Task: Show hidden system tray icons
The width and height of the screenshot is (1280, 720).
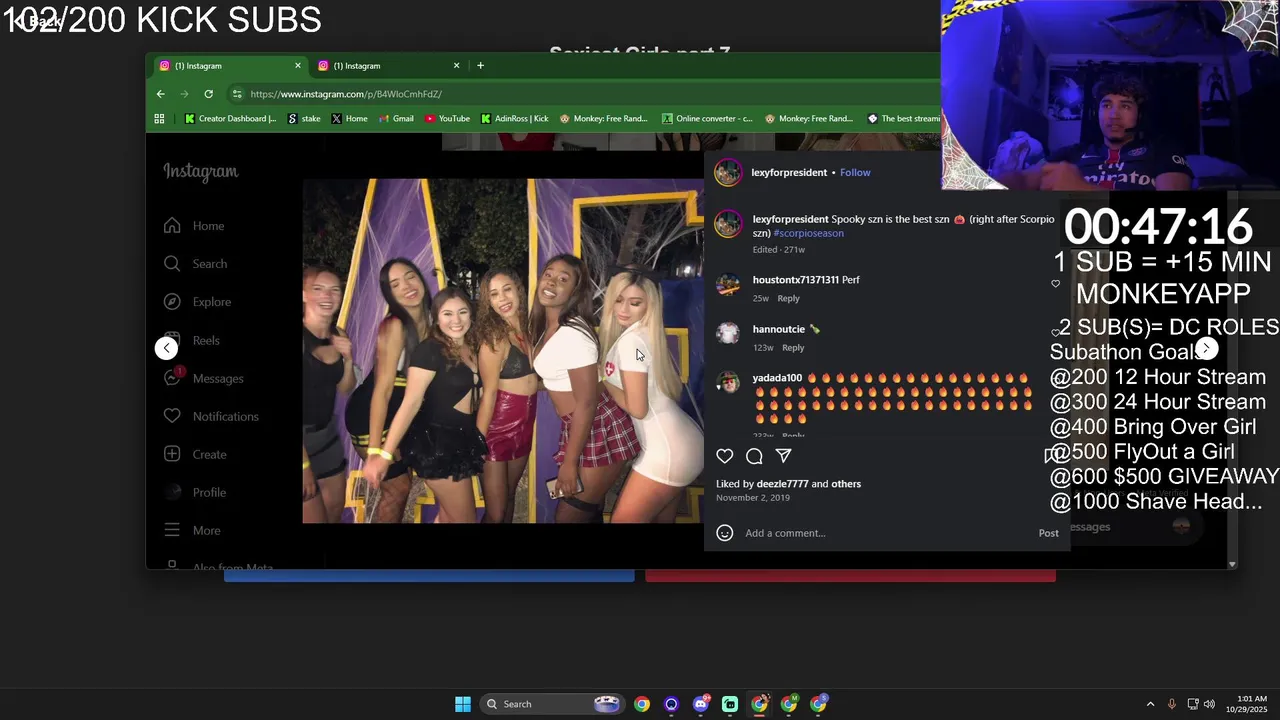Action: pos(1150,704)
